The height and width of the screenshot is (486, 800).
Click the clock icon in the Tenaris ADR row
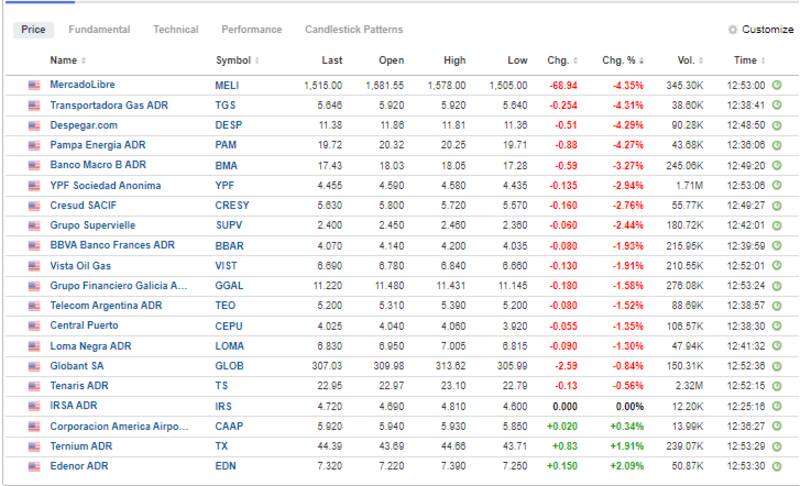click(x=777, y=386)
